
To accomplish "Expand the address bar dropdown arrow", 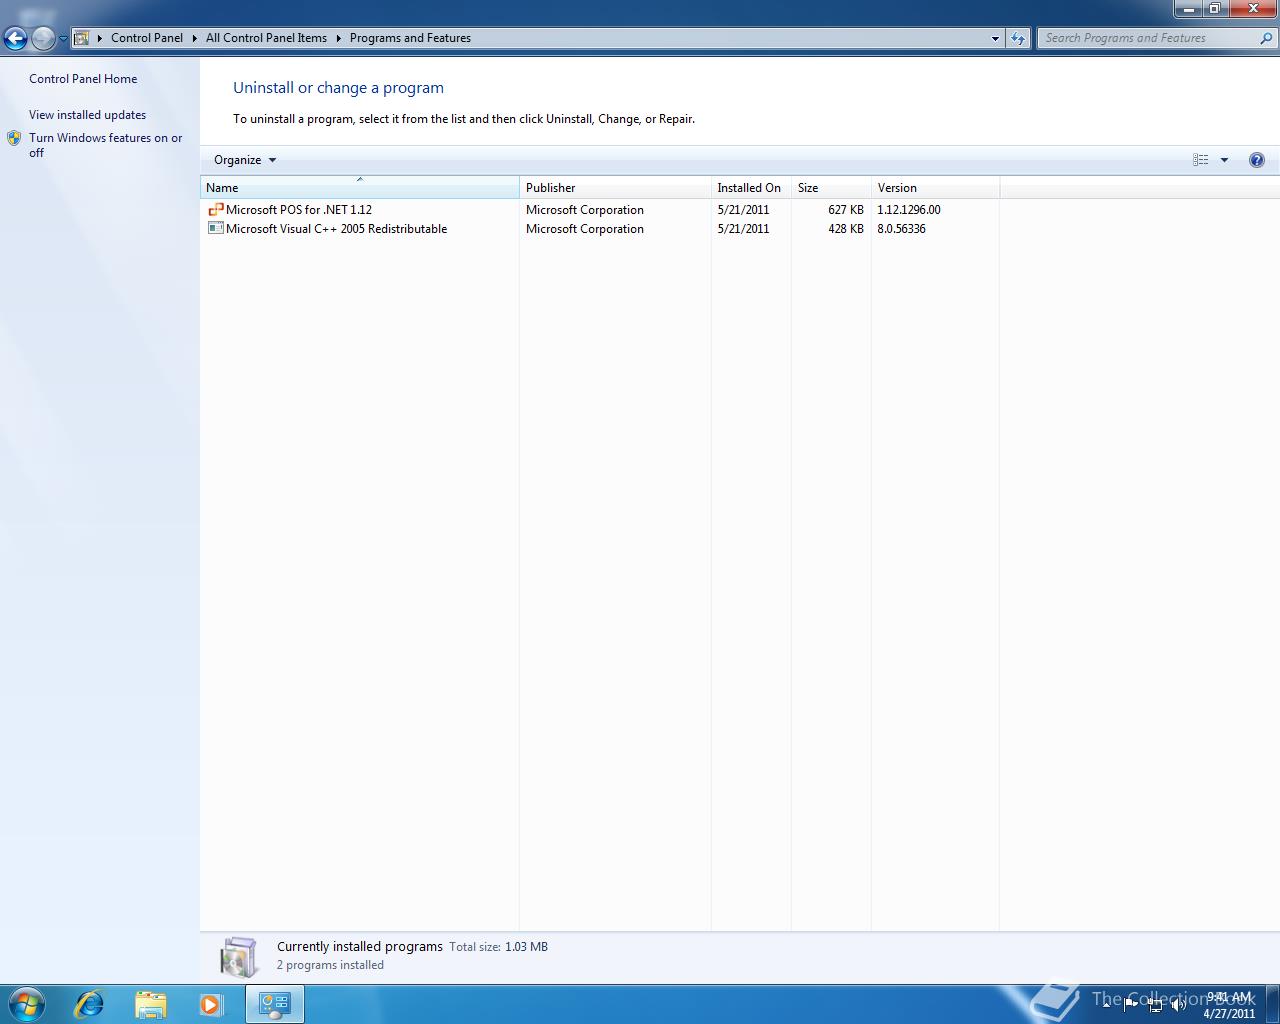I will (x=994, y=38).
